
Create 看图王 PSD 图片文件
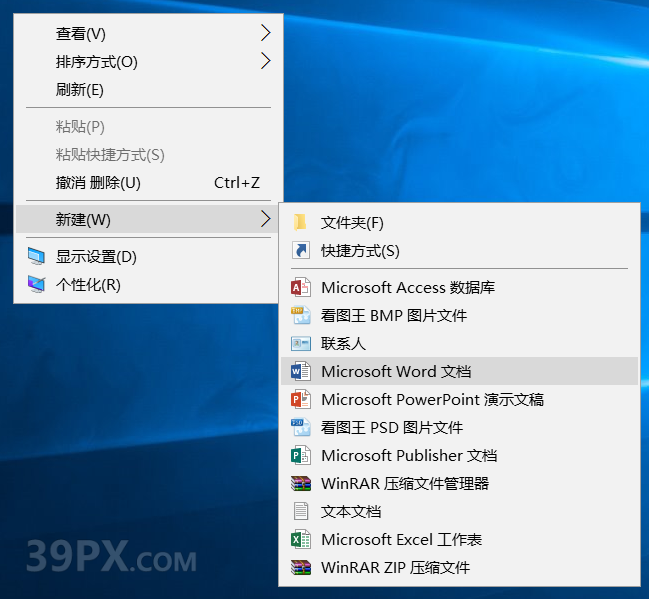[x=459, y=427]
